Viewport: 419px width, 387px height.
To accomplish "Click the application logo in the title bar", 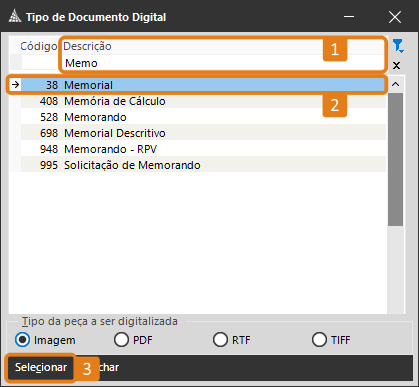I will 15,16.
